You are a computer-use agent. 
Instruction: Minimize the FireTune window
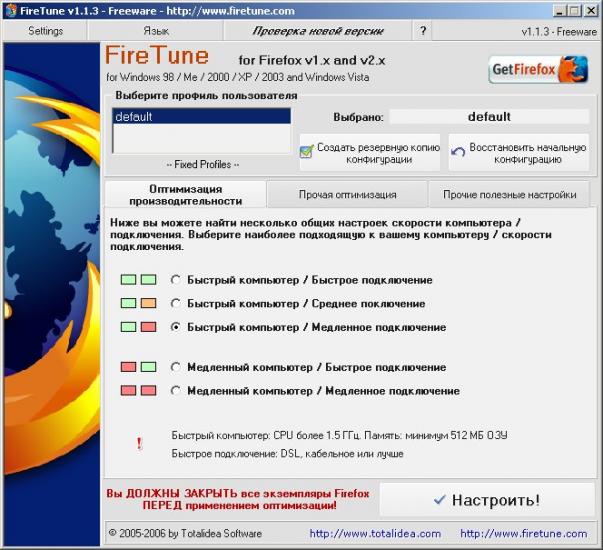(x=560, y=10)
